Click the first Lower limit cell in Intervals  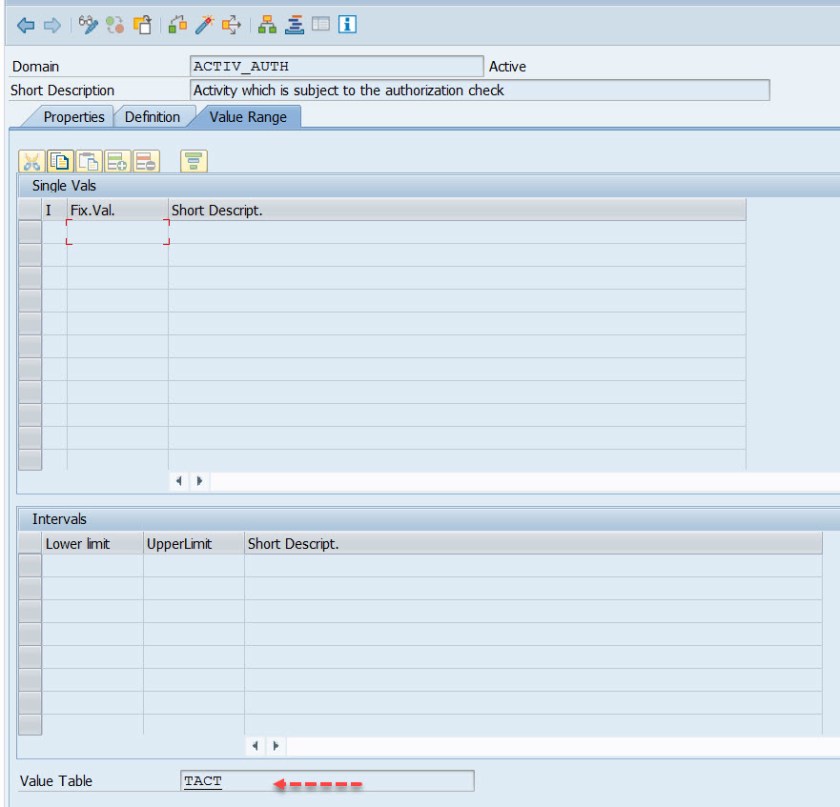92,565
